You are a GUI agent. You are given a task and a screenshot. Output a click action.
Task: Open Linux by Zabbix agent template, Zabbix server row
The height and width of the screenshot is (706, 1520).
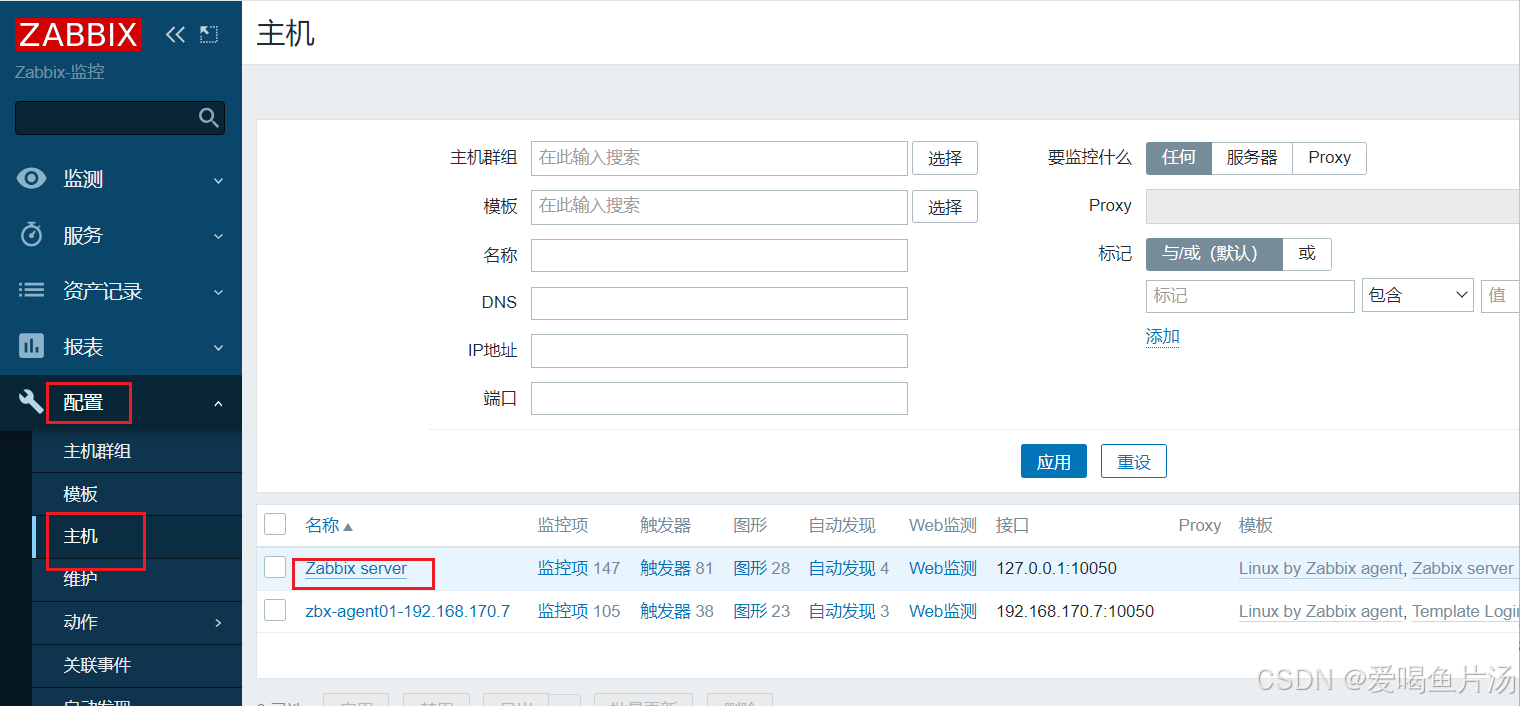point(1321,568)
